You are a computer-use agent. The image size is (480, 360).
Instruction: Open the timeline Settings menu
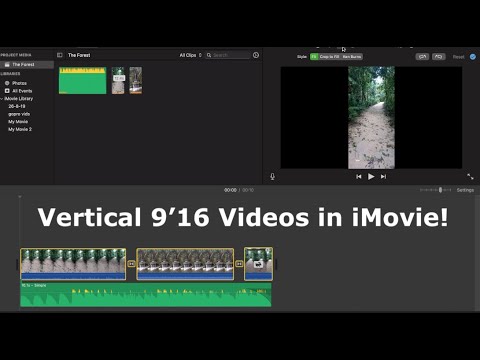click(x=465, y=190)
